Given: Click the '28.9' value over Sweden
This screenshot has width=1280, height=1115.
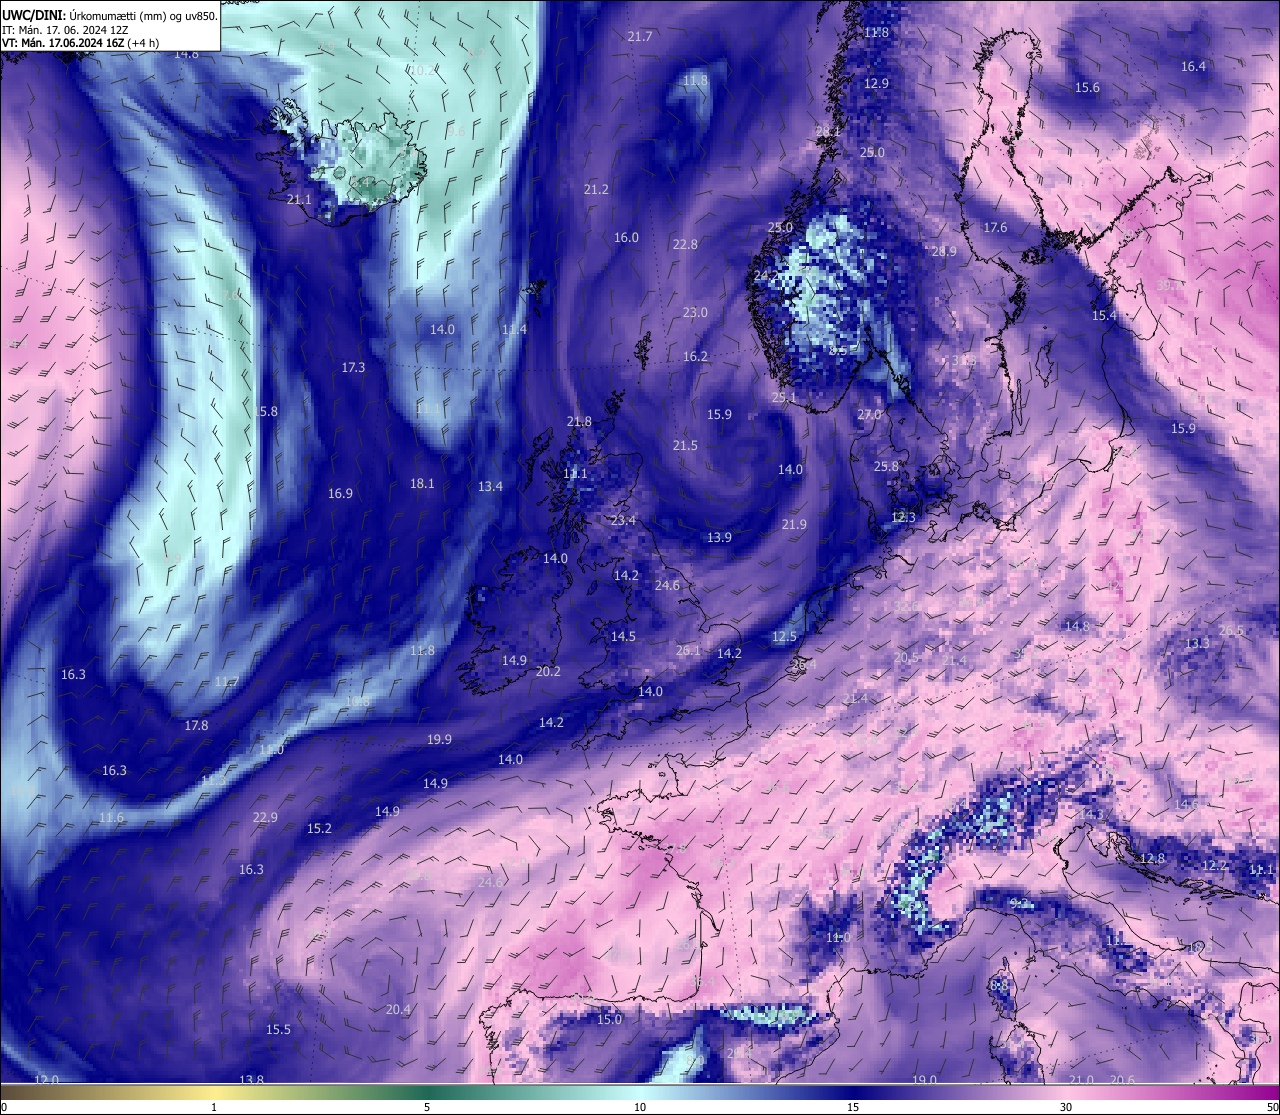Looking at the screenshot, I should pyautogui.click(x=944, y=252).
